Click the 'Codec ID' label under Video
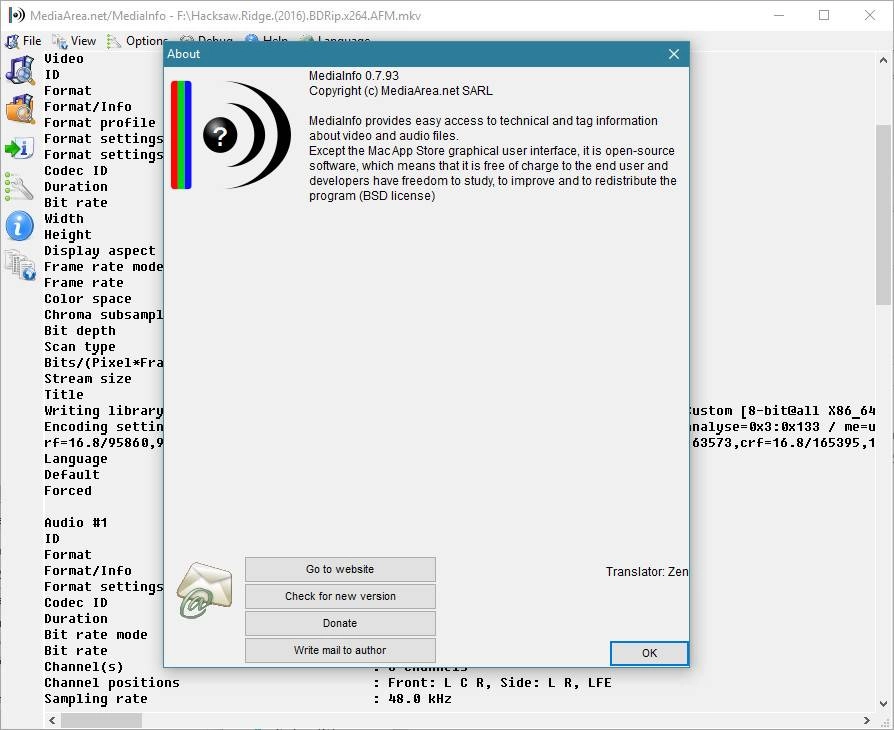This screenshot has width=894, height=730. tap(76, 171)
